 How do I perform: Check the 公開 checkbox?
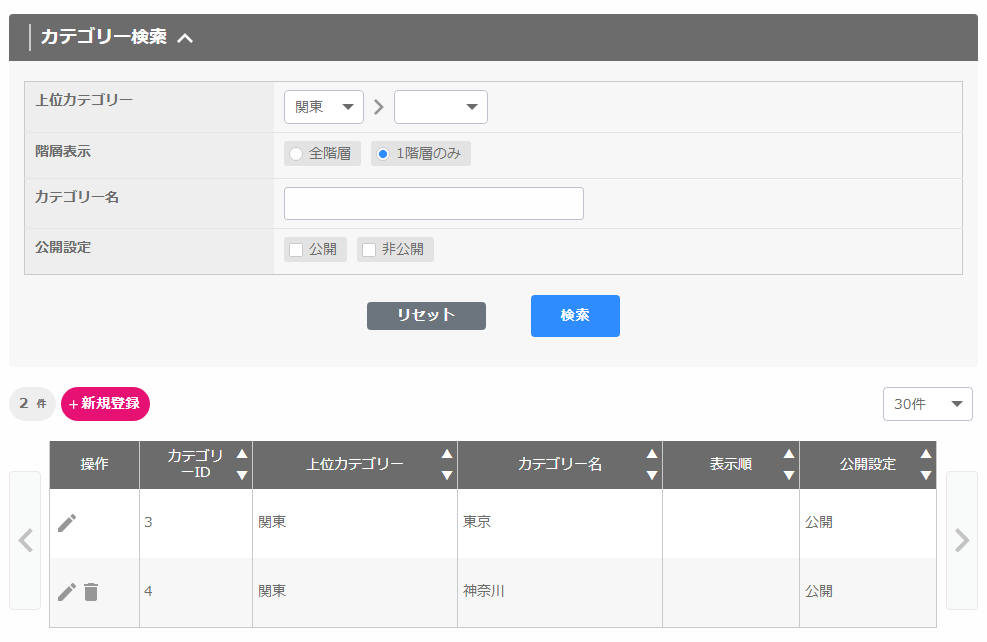[296, 250]
